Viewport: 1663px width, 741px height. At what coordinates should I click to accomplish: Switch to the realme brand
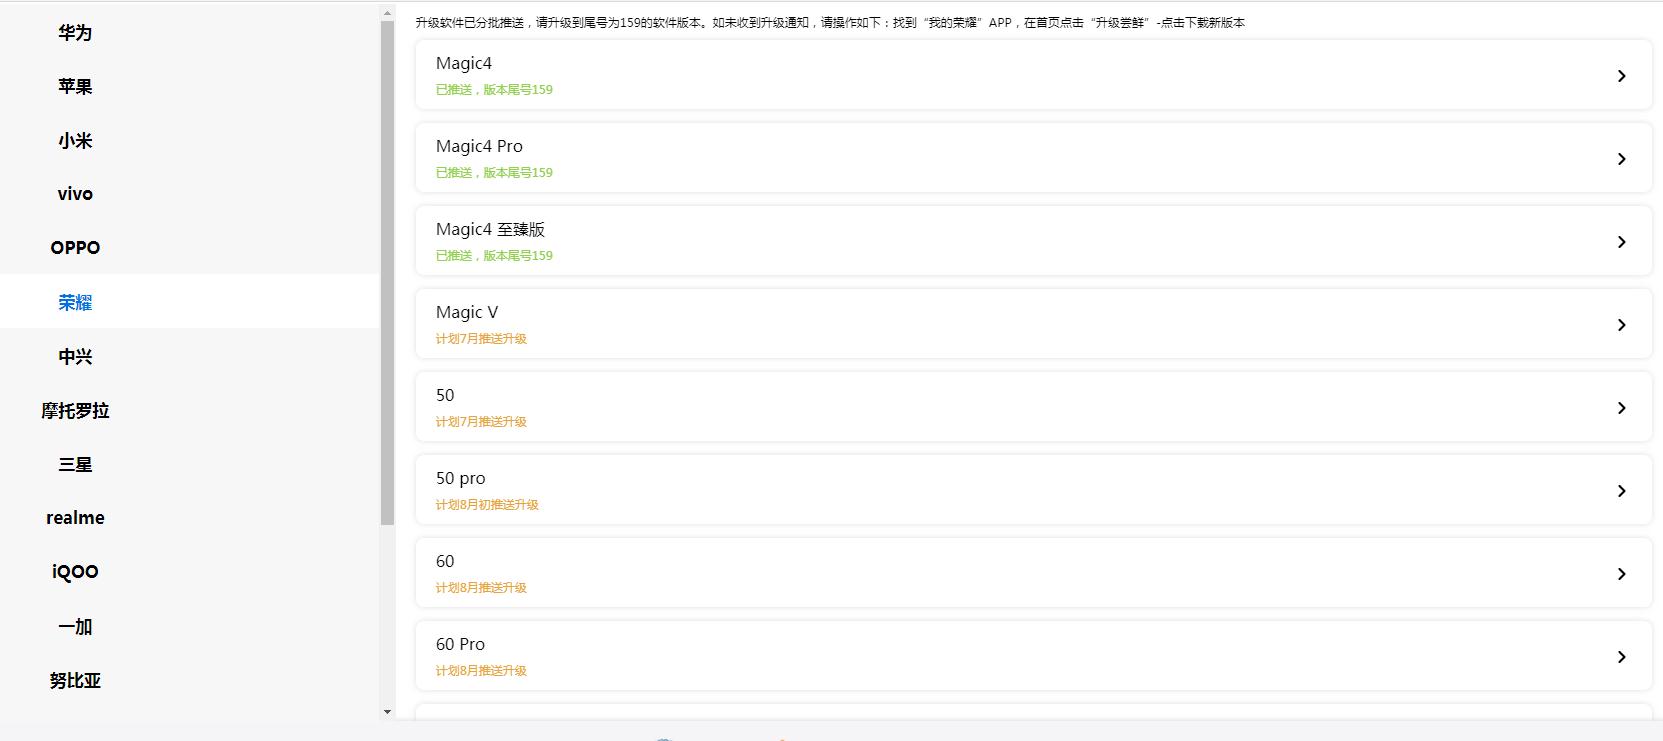(x=75, y=518)
